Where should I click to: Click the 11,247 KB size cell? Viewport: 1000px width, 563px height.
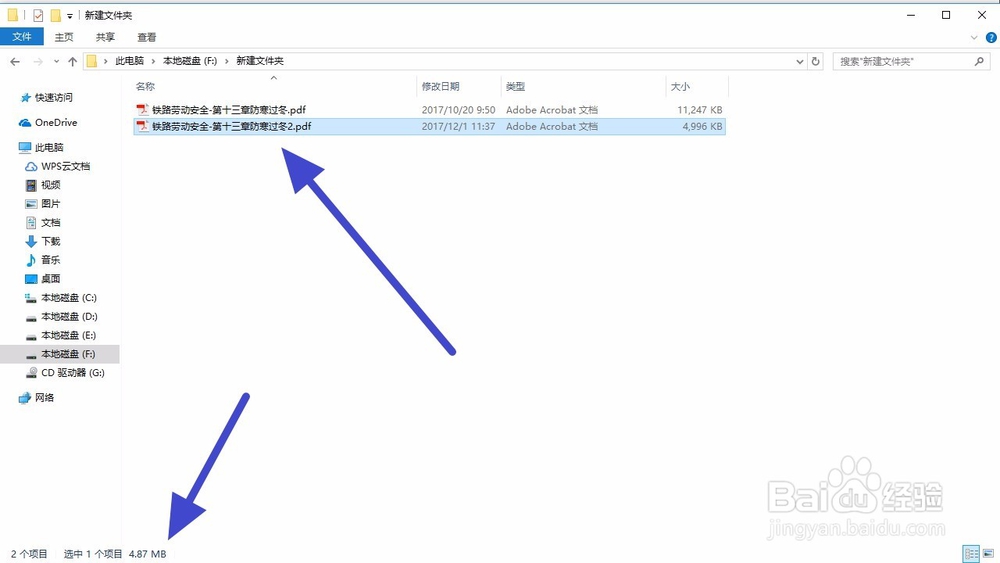click(700, 110)
